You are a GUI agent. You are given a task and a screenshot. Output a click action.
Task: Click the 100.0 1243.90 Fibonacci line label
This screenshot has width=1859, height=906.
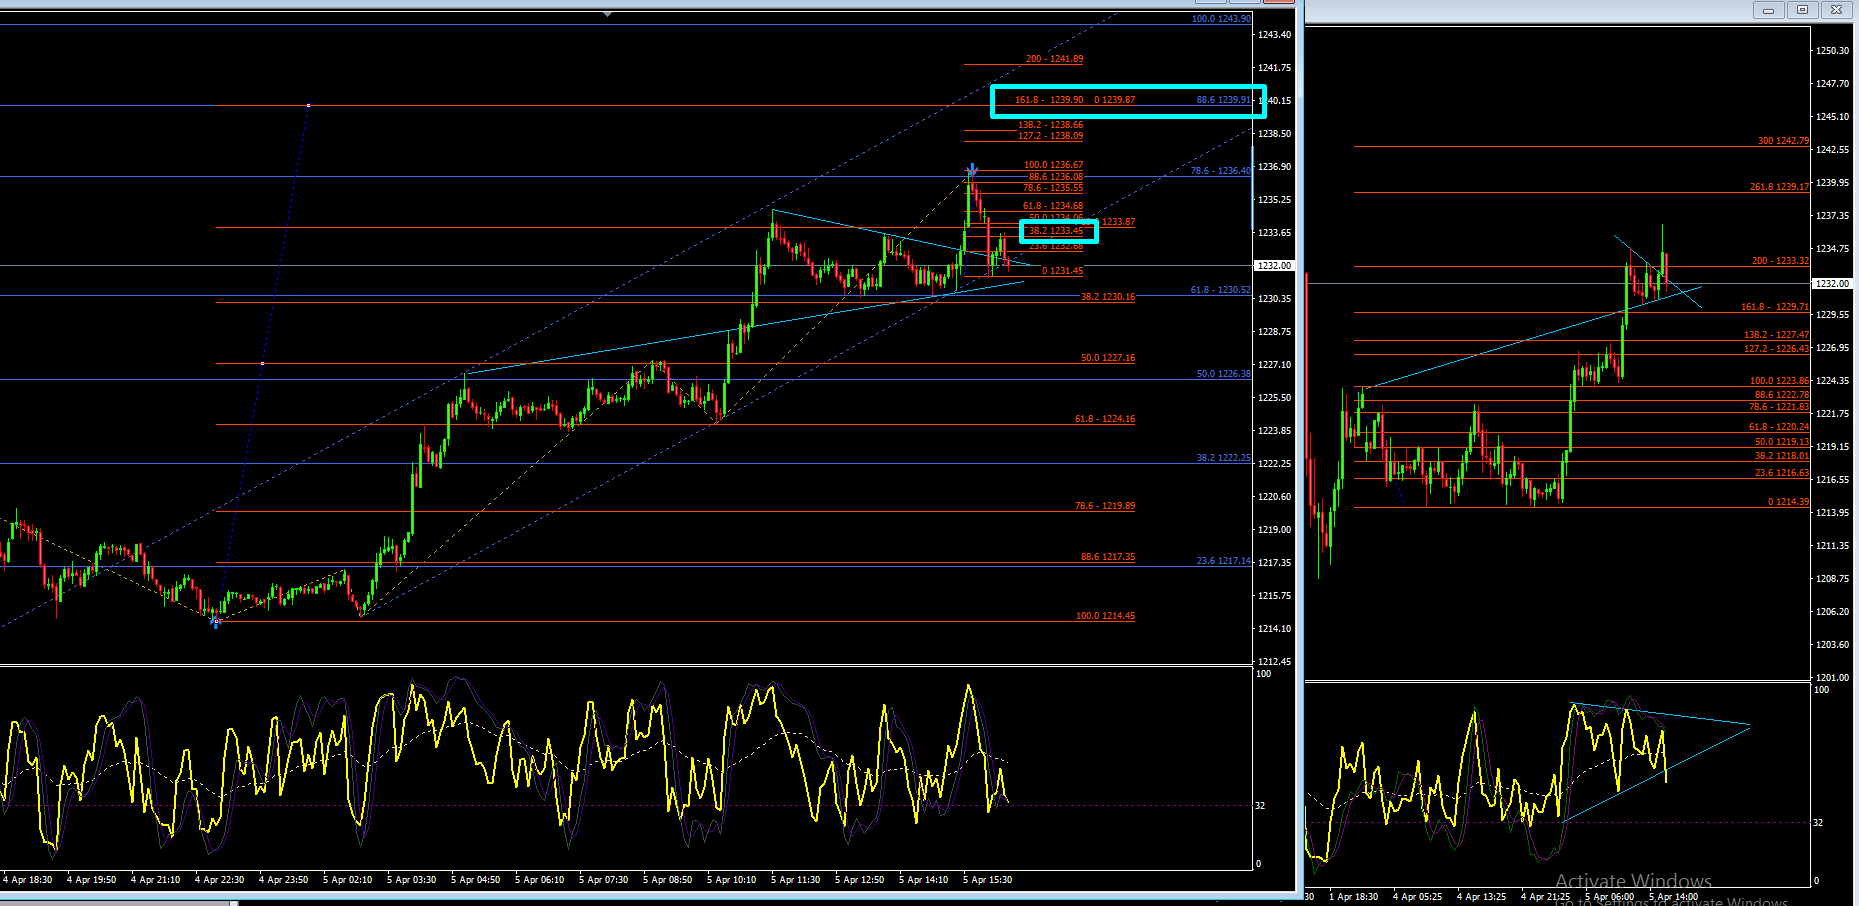1221,19
